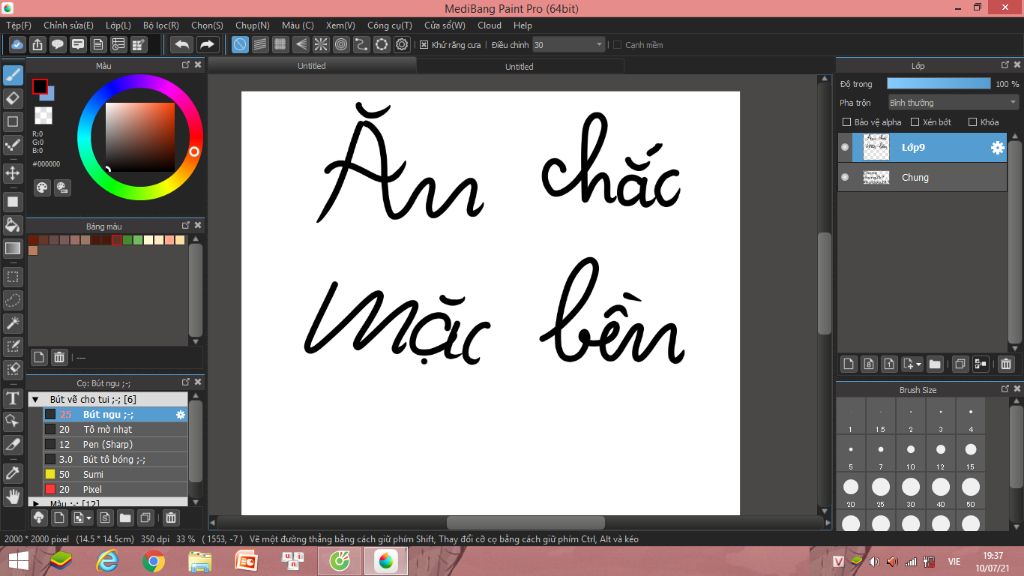
Task: Select the Brush tool in left toolbar
Action: click(x=12, y=76)
